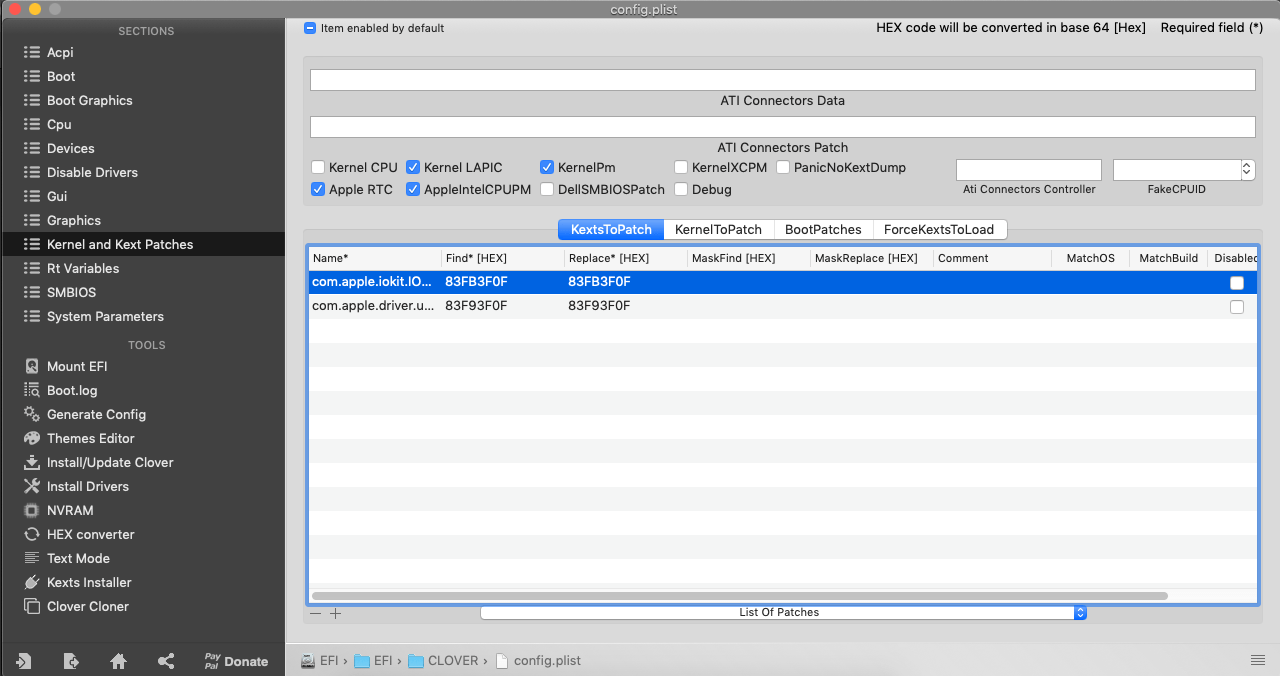Switch to the ForceKextsToLoad tab
The image size is (1280, 676).
pos(939,229)
